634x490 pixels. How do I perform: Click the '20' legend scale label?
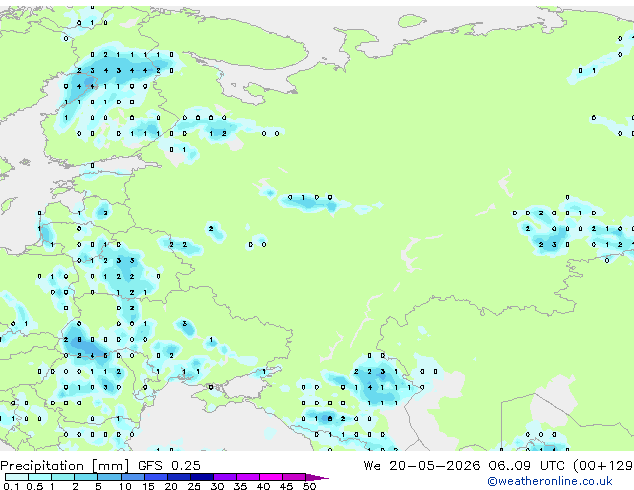(171, 486)
